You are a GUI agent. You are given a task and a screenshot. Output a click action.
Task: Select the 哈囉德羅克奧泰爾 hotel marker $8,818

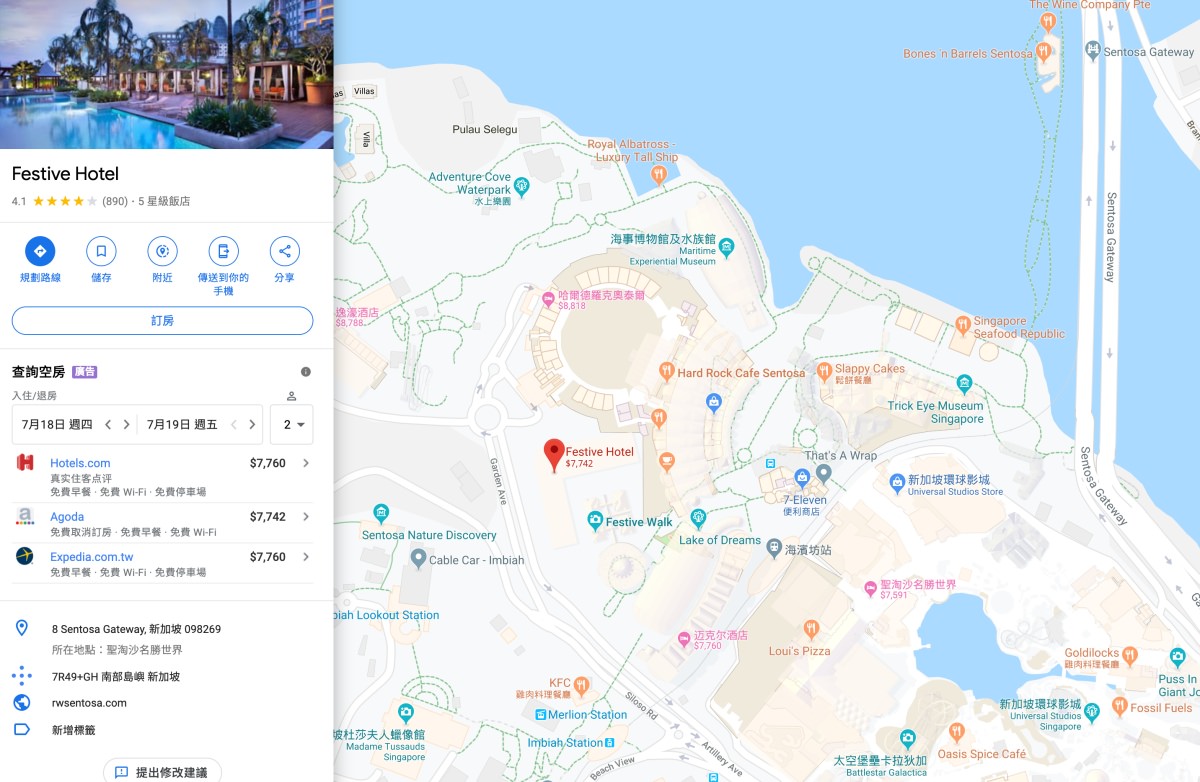pos(548,299)
